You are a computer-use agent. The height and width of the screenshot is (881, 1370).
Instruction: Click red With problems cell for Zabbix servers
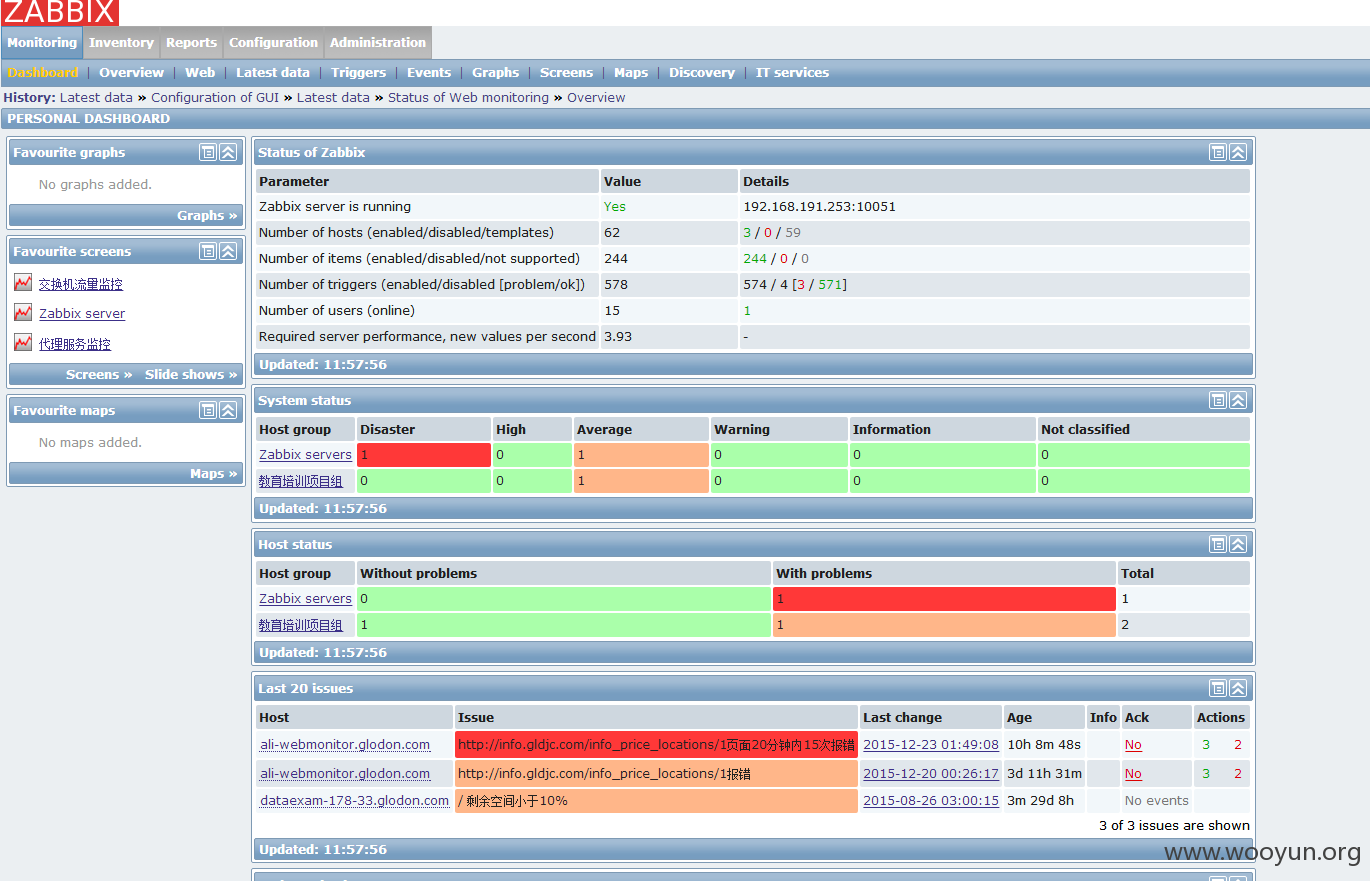tap(944, 599)
